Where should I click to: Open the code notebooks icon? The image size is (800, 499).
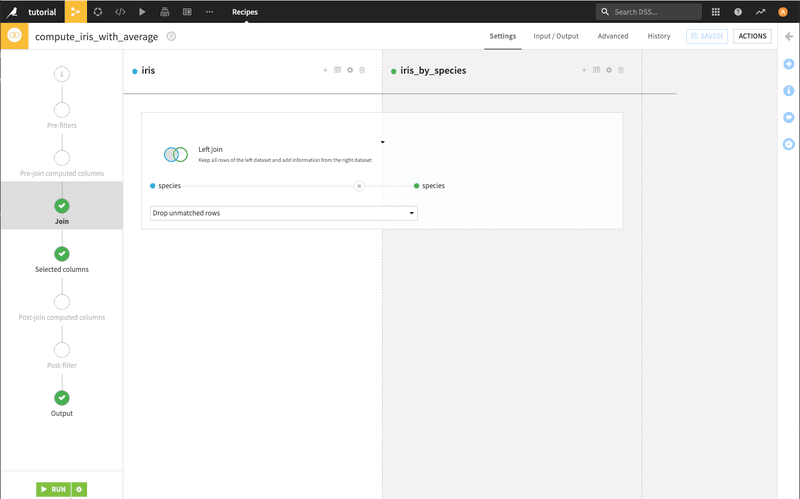click(x=120, y=12)
